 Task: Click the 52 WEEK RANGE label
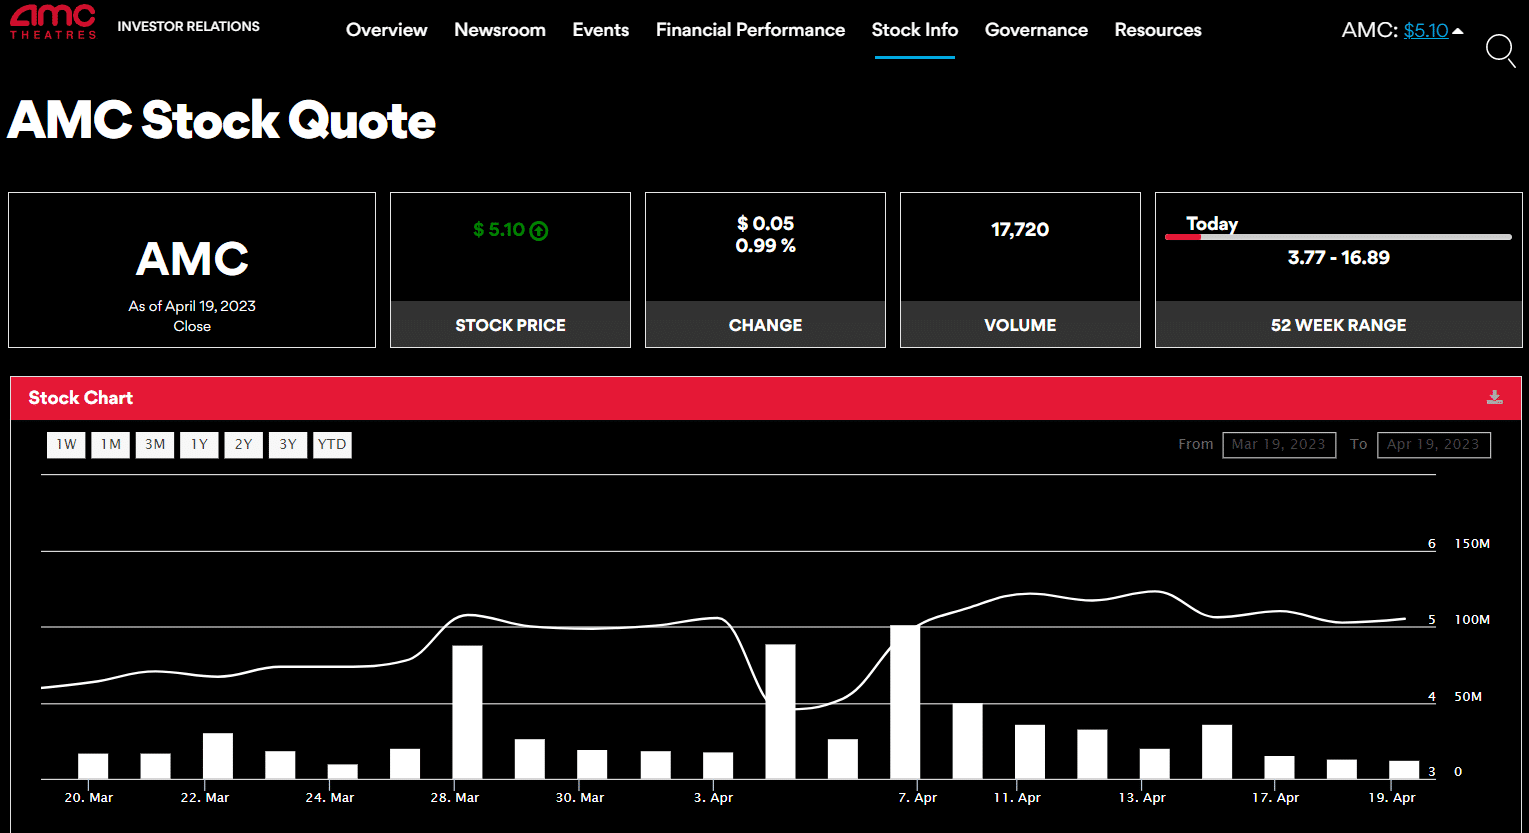click(1338, 325)
